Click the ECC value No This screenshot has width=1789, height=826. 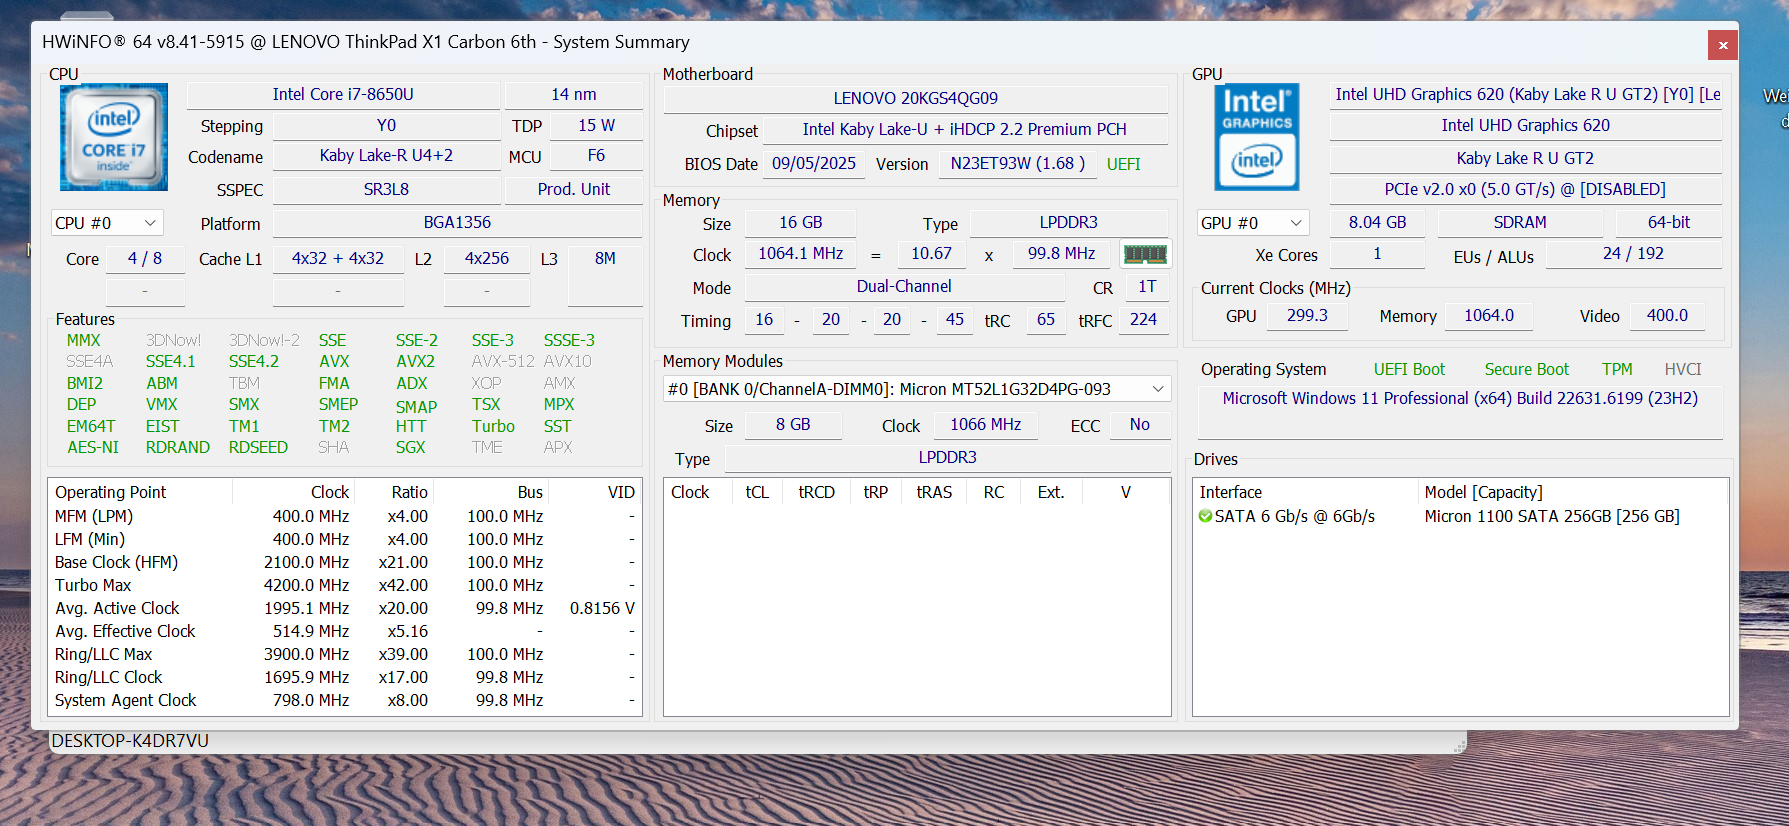tap(1140, 425)
